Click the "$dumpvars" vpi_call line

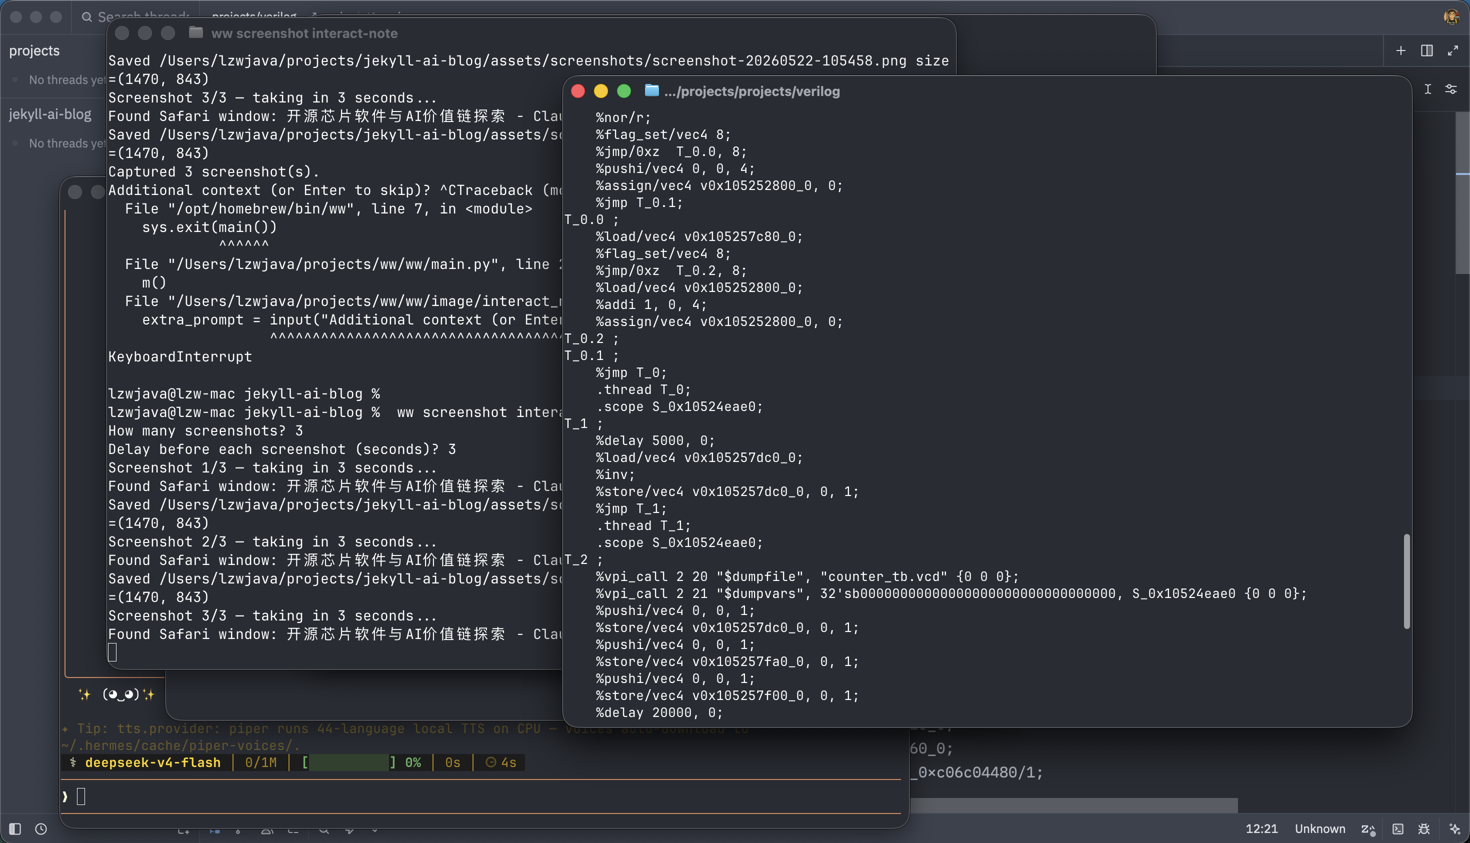(951, 594)
